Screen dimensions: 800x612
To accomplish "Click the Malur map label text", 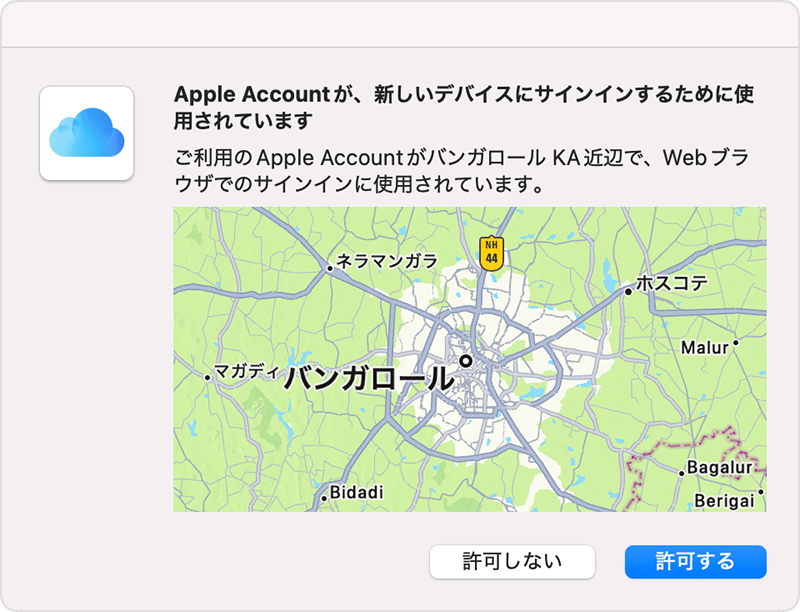I will tap(705, 348).
